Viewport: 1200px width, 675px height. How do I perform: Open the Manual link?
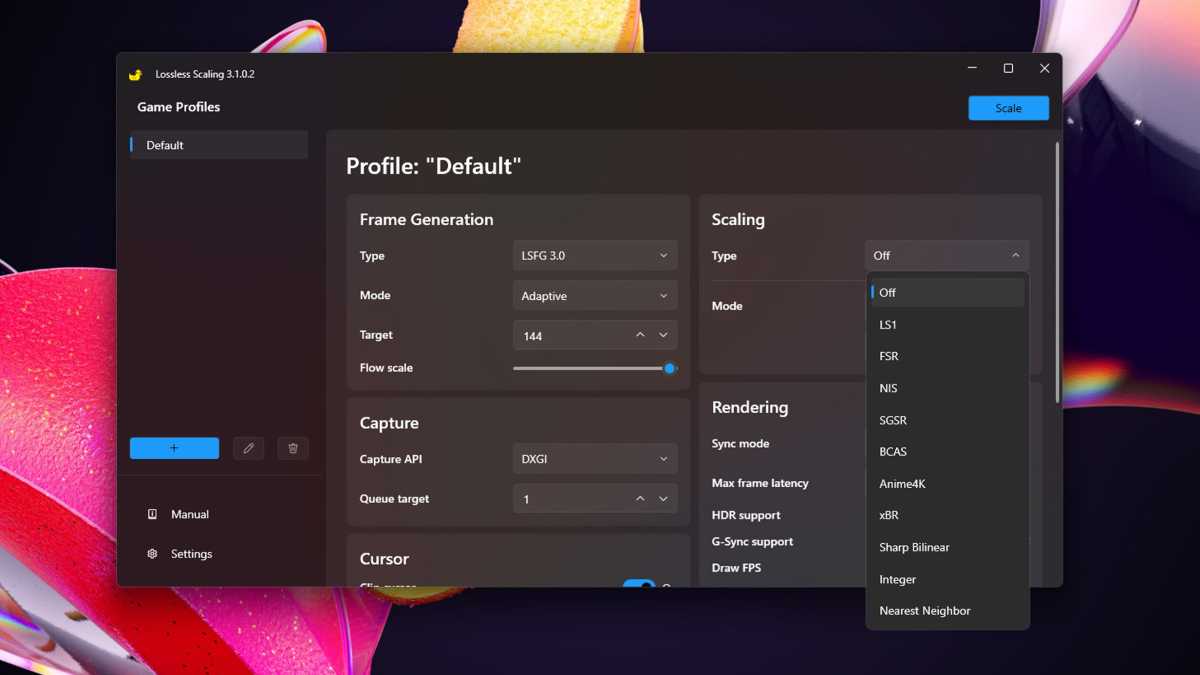point(190,514)
